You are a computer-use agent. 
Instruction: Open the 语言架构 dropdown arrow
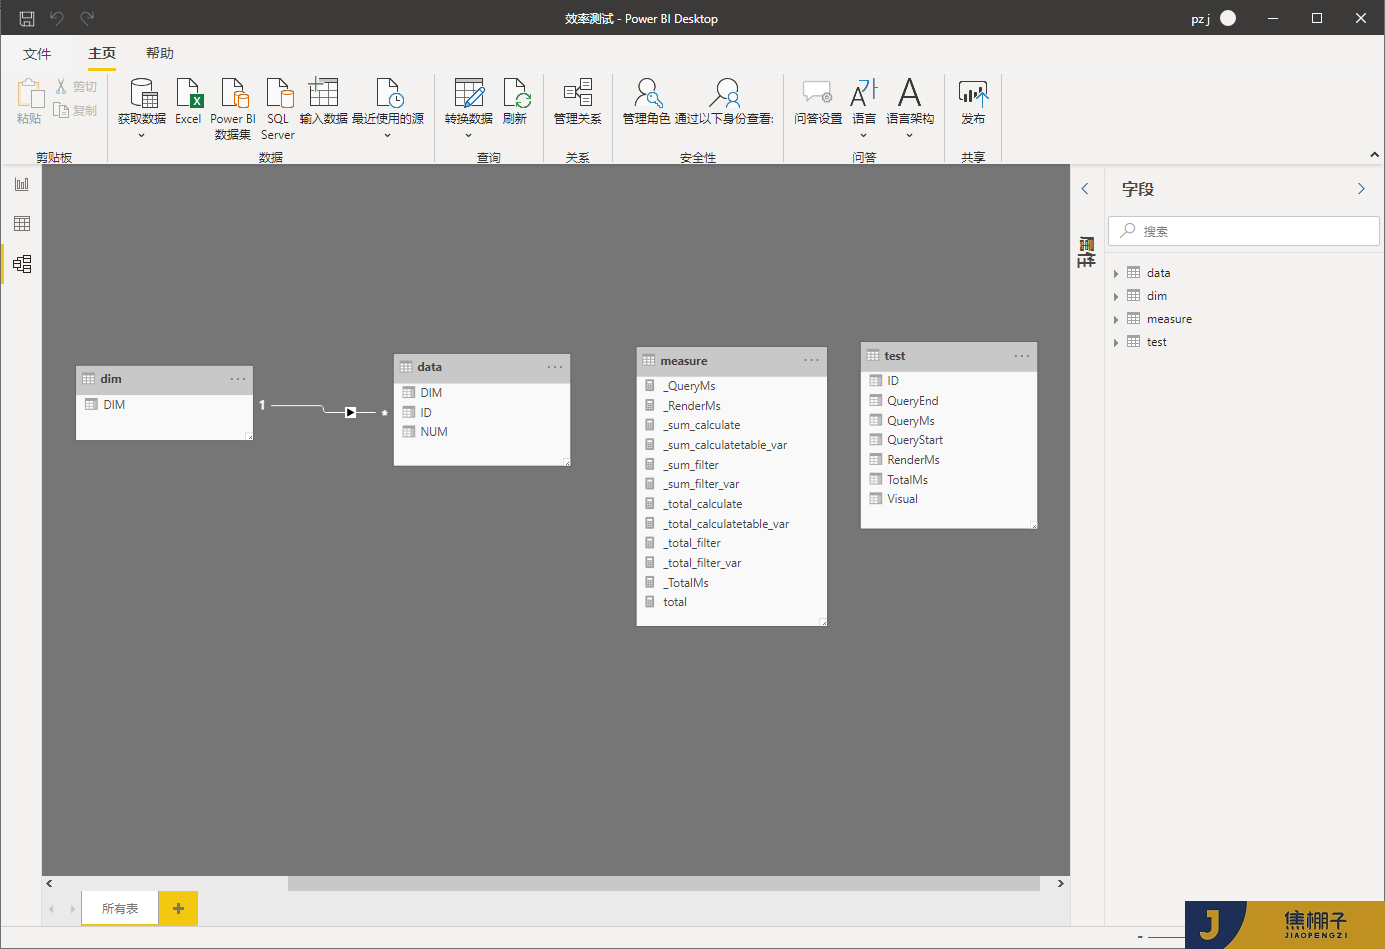point(909,136)
